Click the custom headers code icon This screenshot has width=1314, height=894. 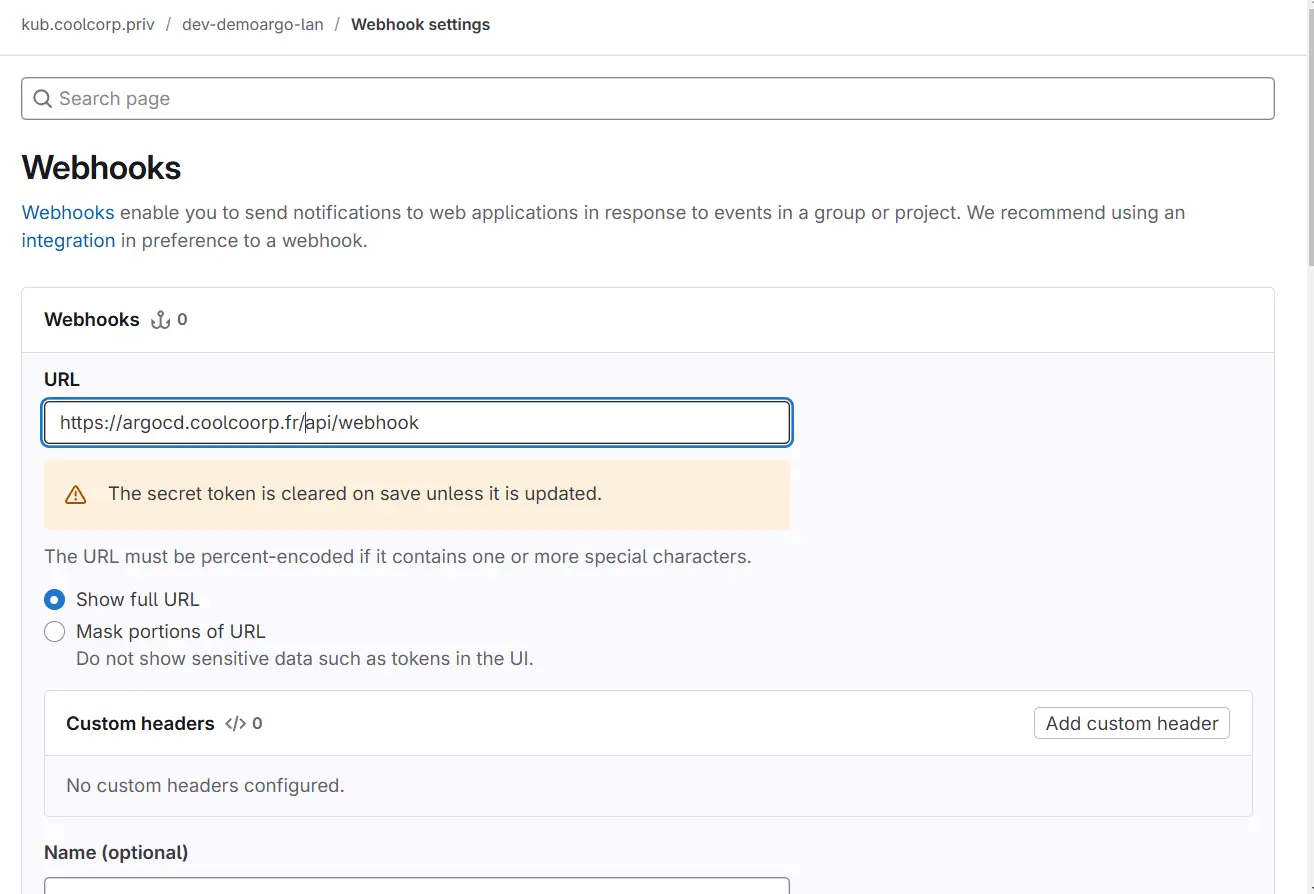coord(235,723)
